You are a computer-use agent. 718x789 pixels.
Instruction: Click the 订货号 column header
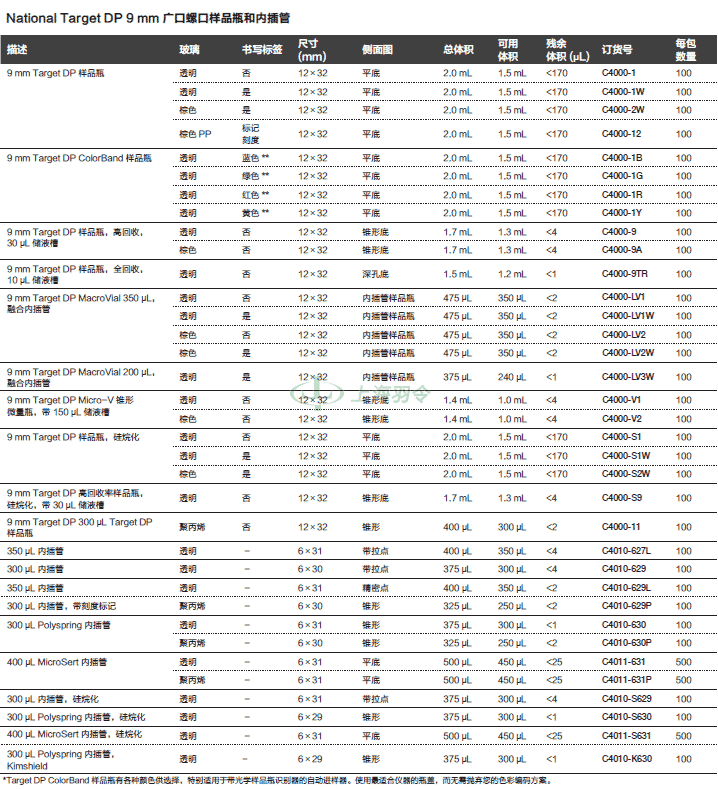click(617, 50)
